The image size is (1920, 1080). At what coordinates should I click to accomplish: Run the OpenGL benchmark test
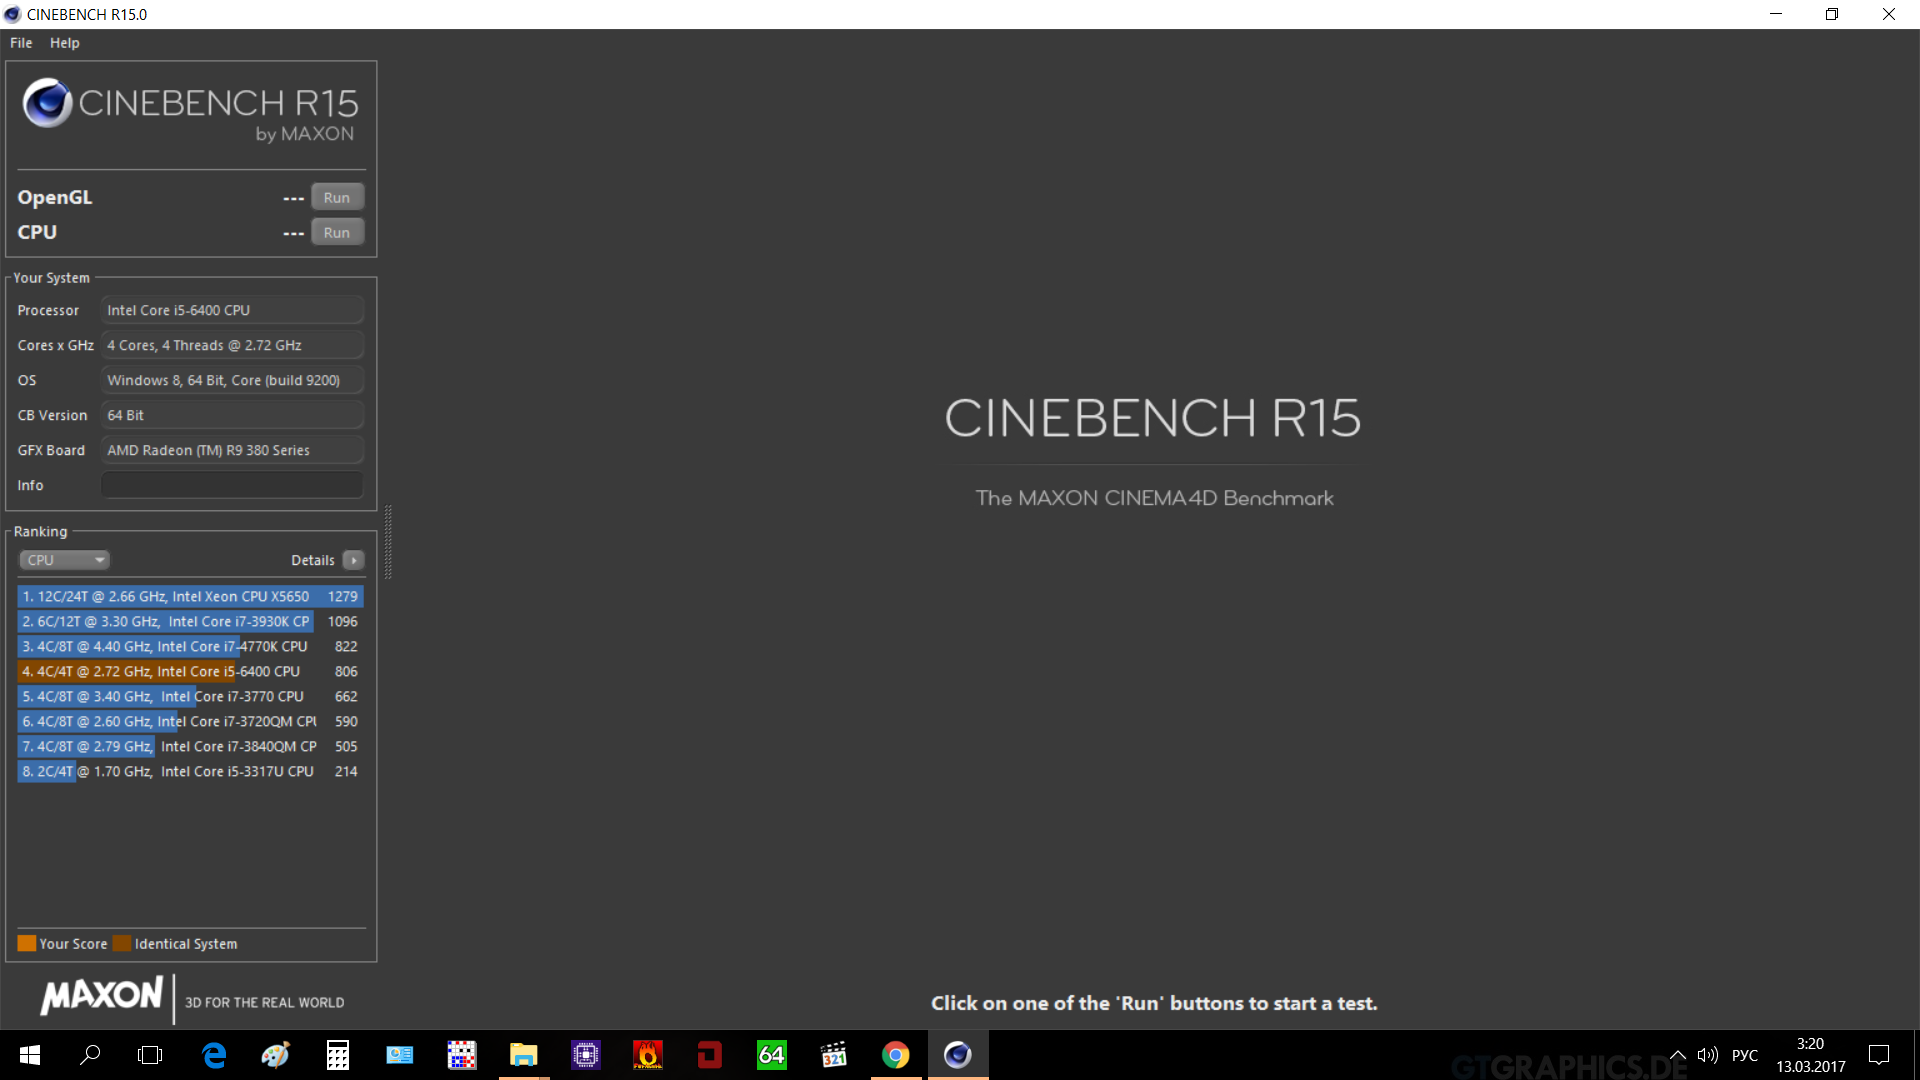click(x=337, y=197)
